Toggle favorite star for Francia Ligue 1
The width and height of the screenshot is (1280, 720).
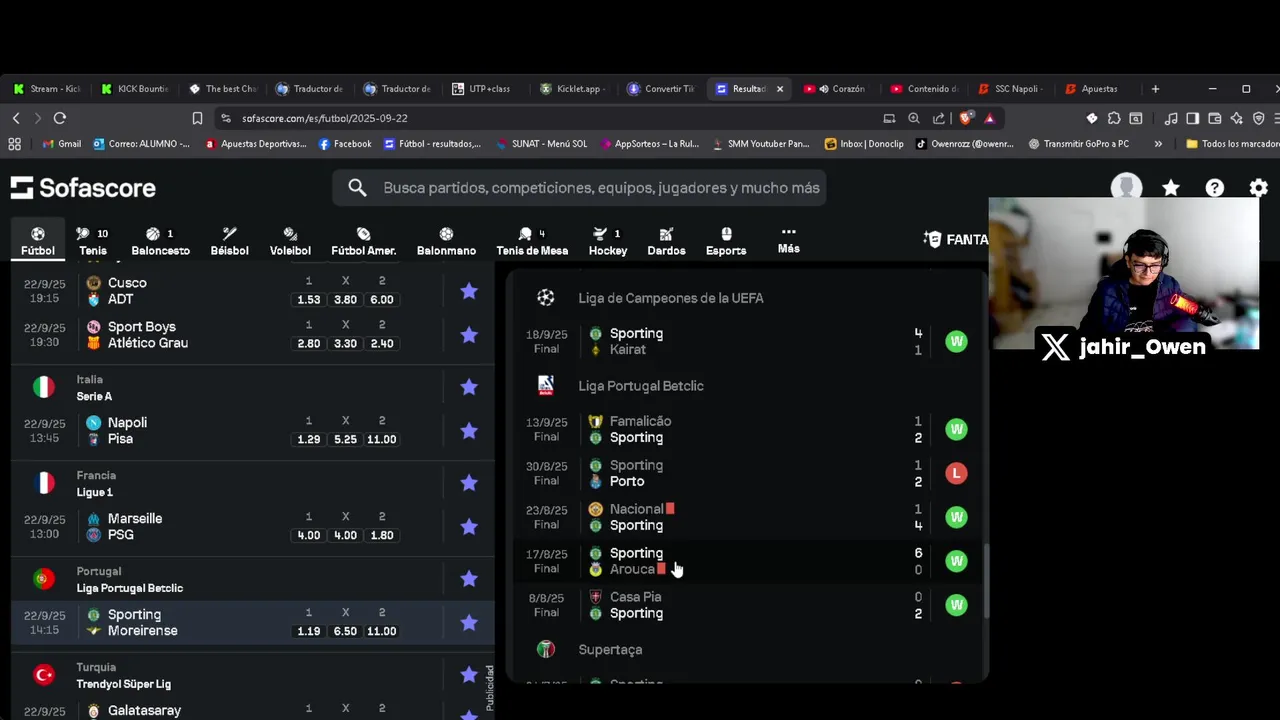click(469, 483)
